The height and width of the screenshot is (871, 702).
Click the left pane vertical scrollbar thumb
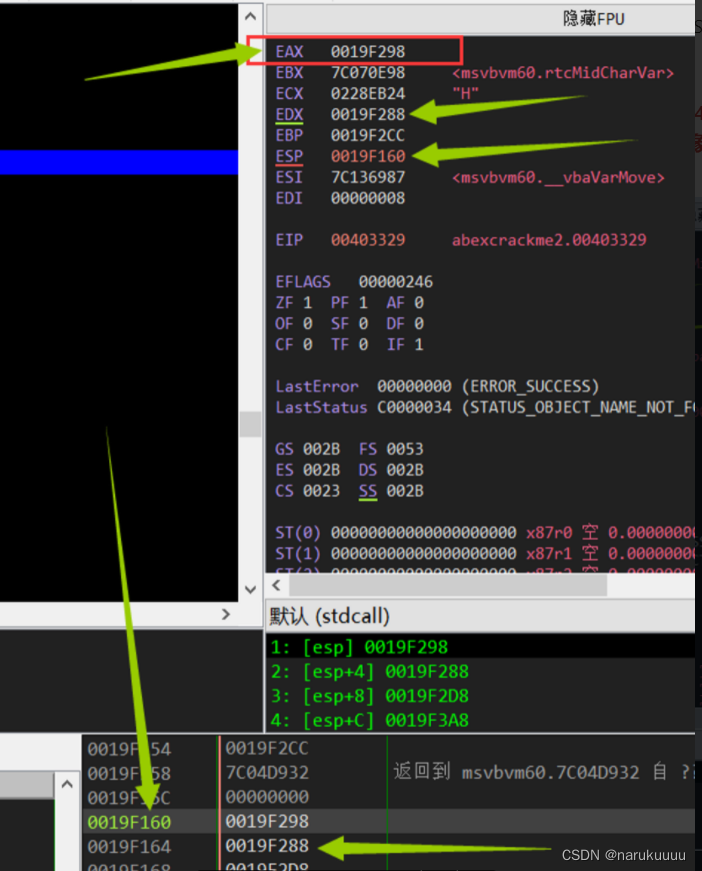[250, 424]
